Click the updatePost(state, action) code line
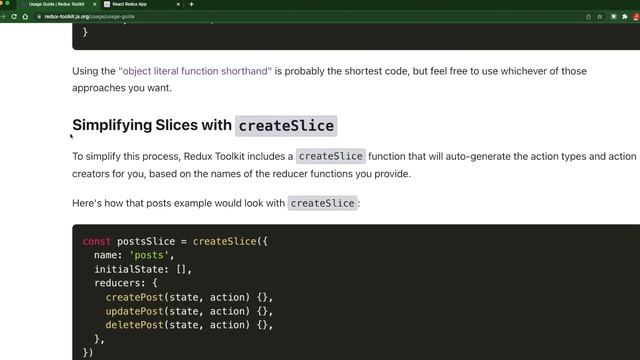The height and width of the screenshot is (360, 640). [189, 311]
